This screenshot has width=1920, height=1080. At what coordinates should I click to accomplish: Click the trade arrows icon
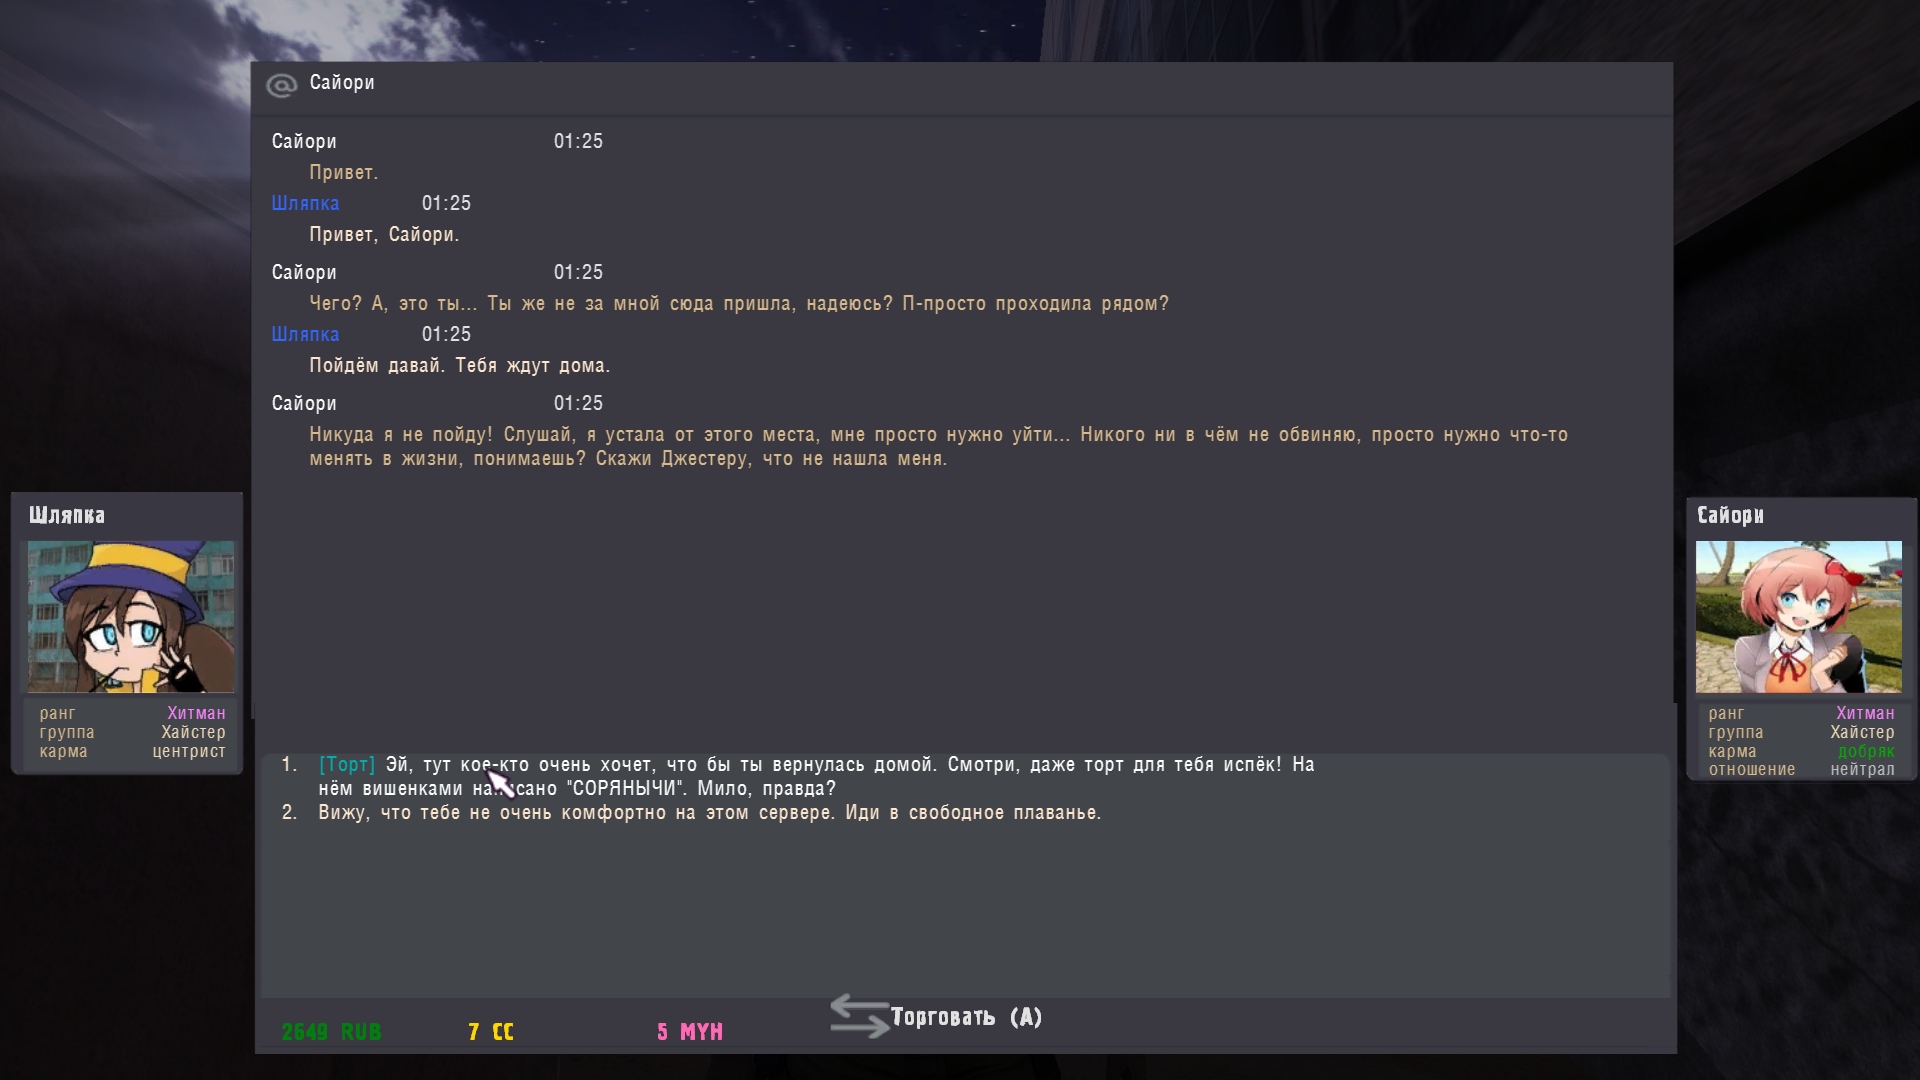pyautogui.click(x=859, y=1015)
